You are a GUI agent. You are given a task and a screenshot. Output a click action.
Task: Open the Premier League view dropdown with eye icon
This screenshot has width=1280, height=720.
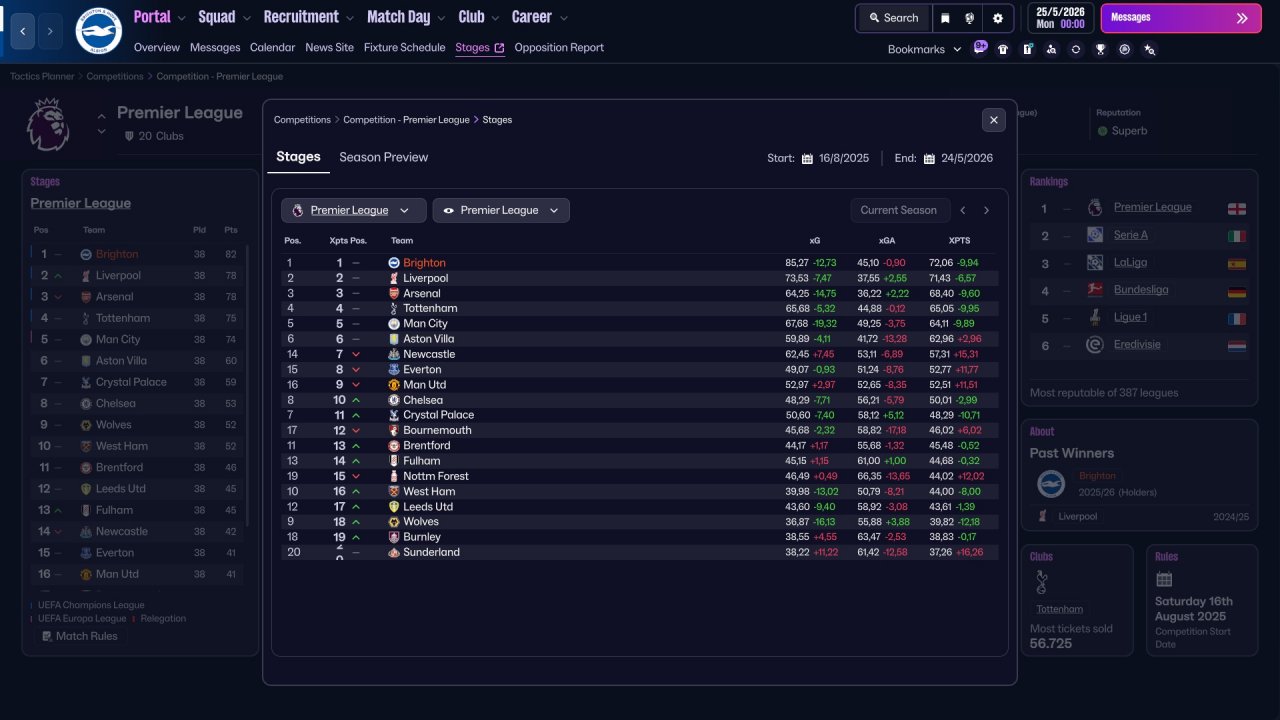501,210
